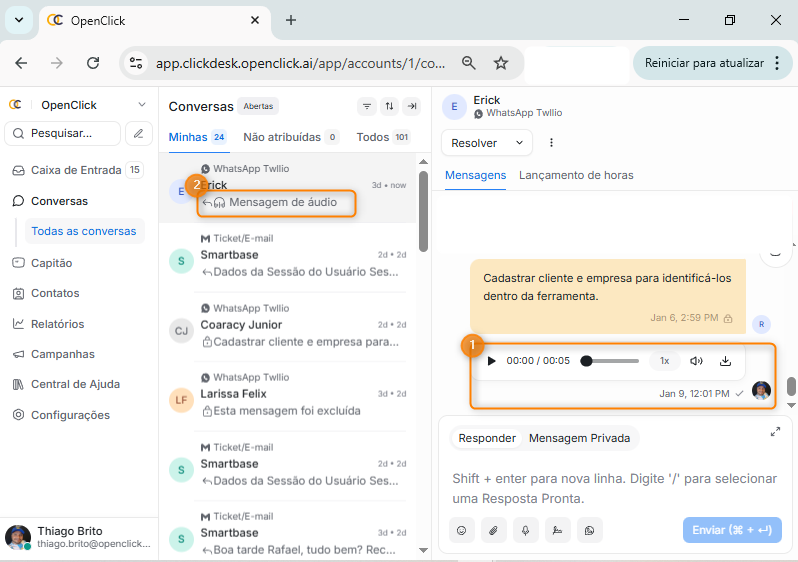
Task: Open conversation more options menu
Action: click(551, 143)
